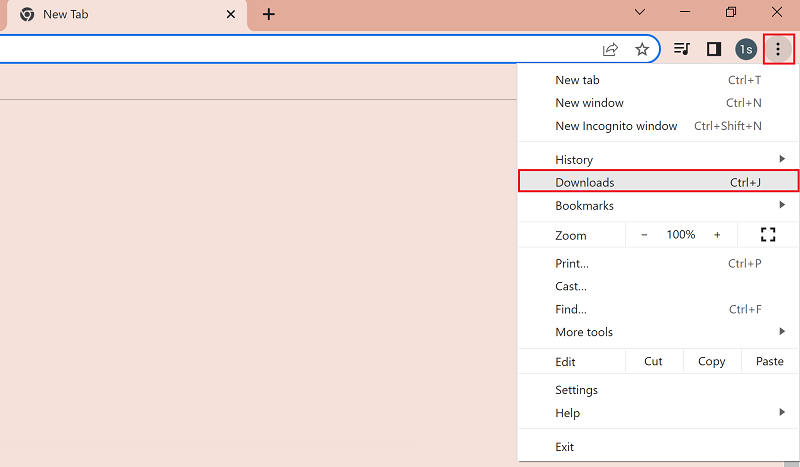
Task: Restore down the Chrome window
Action: 731,12
